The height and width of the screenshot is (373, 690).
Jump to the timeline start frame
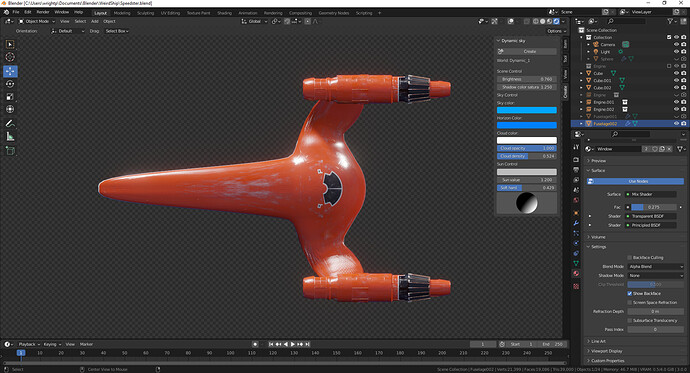click(x=271, y=344)
